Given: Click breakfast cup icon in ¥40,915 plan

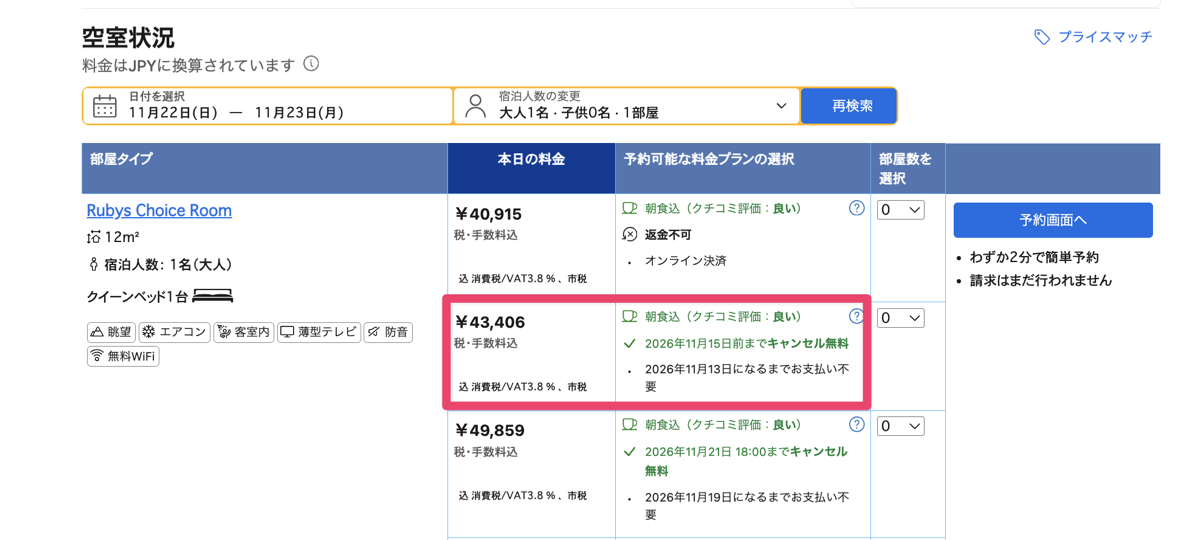Looking at the screenshot, I should tap(629, 209).
